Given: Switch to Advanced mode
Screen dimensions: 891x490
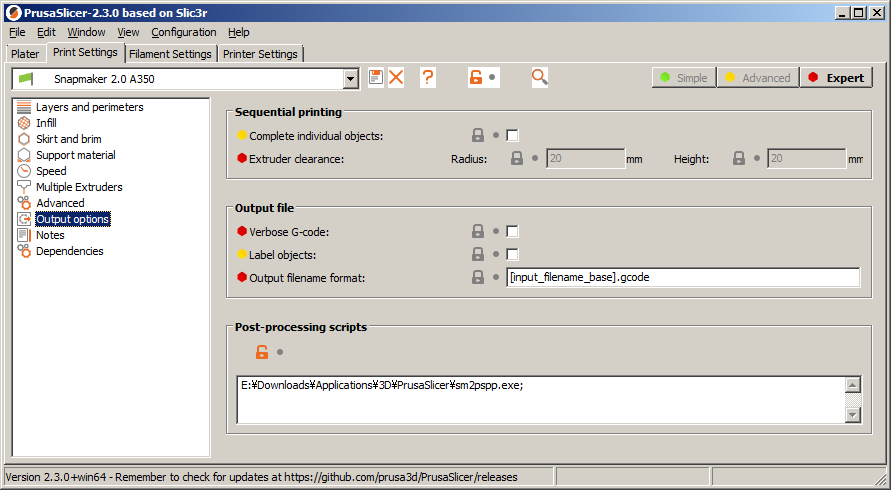Looking at the screenshot, I should 758,78.
